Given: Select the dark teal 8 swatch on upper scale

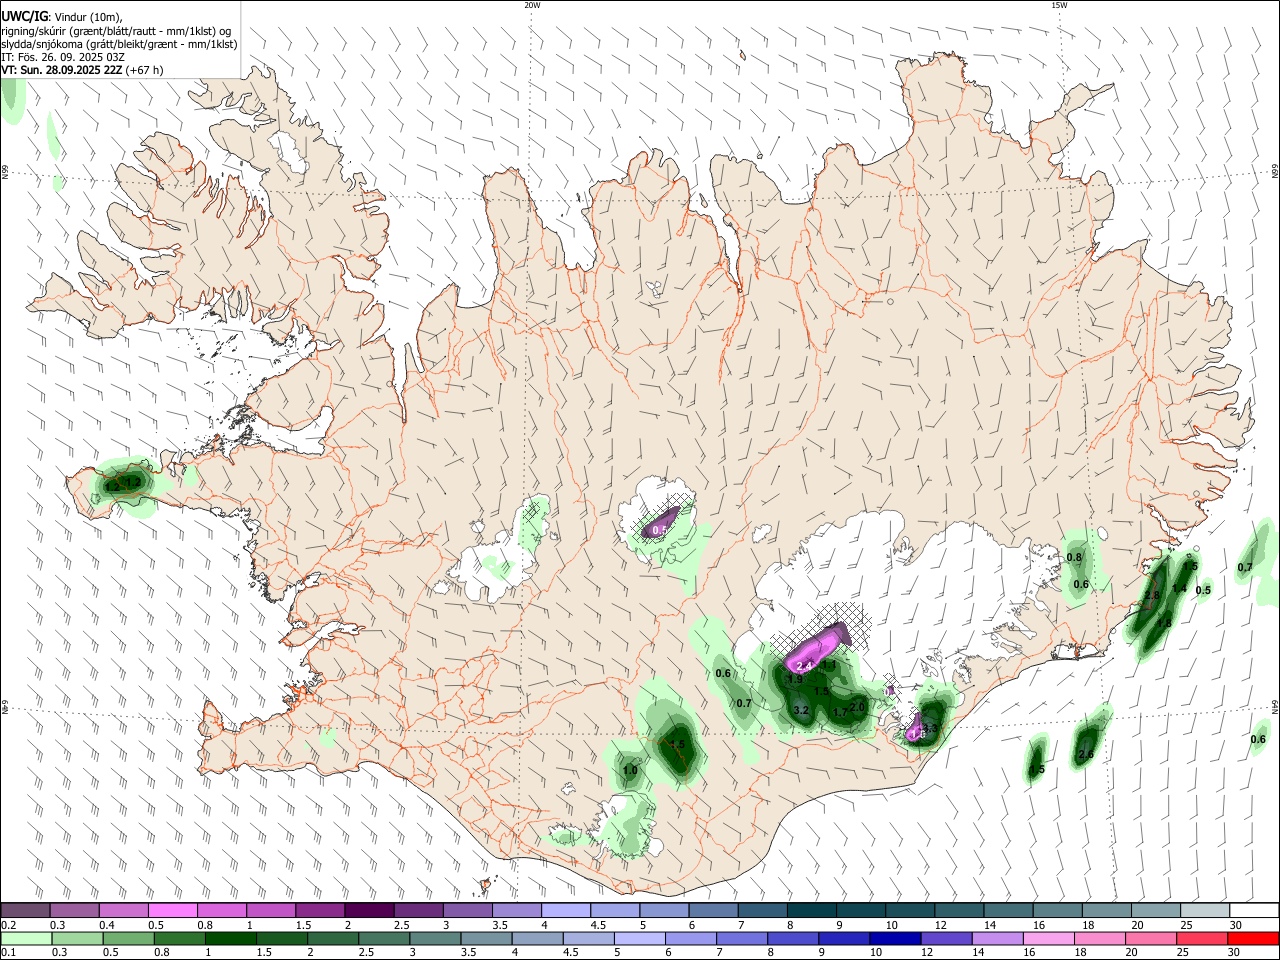Looking at the screenshot, I should click(810, 911).
